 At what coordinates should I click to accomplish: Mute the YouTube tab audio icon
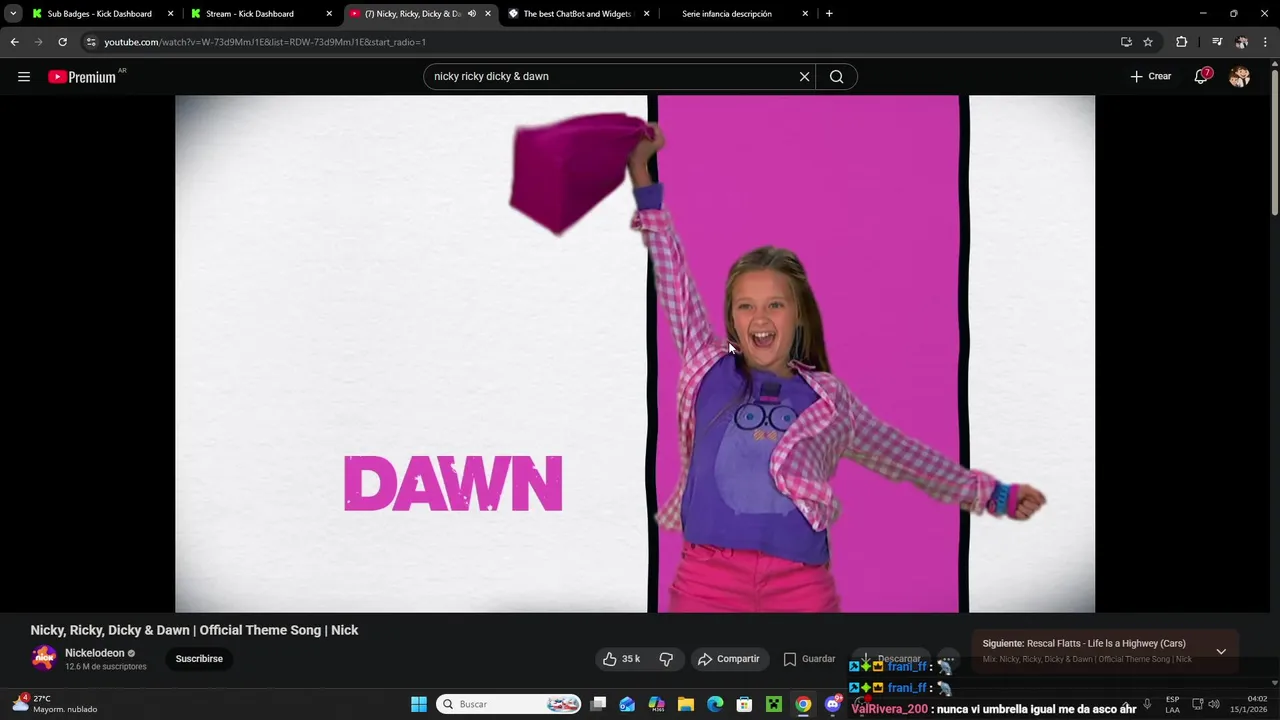472,14
